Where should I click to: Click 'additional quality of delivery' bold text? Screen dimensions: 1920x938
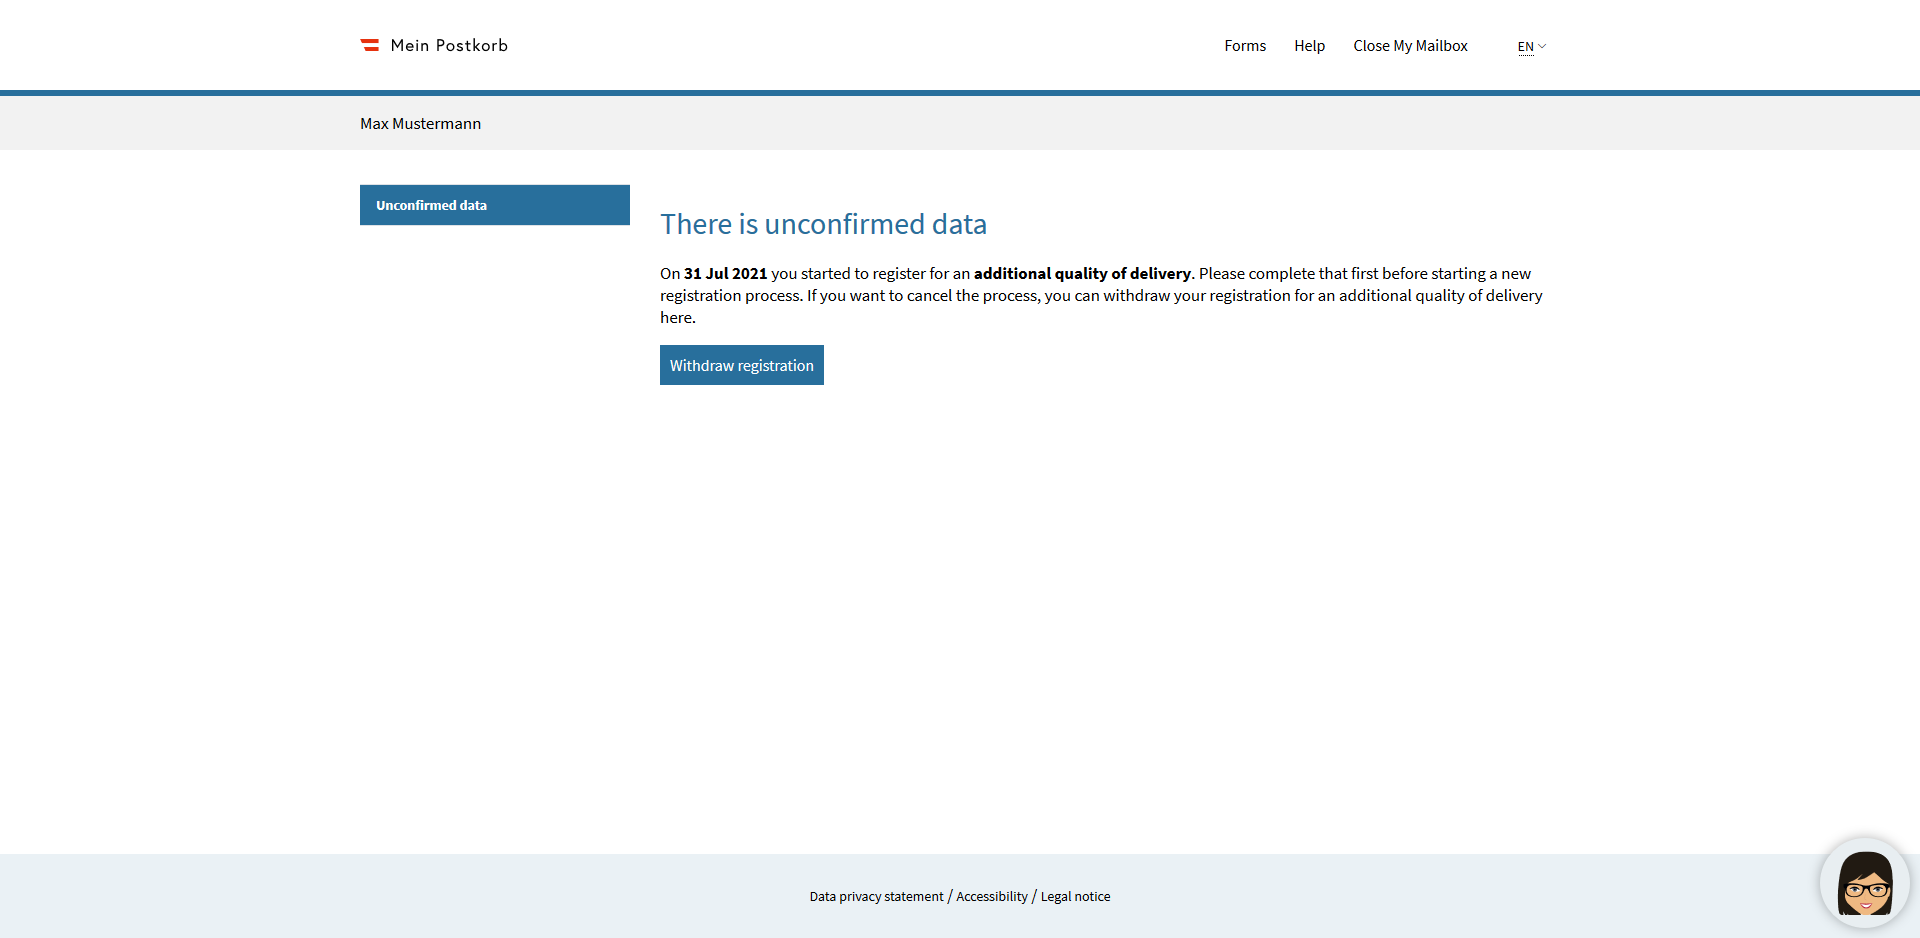[x=1082, y=274]
